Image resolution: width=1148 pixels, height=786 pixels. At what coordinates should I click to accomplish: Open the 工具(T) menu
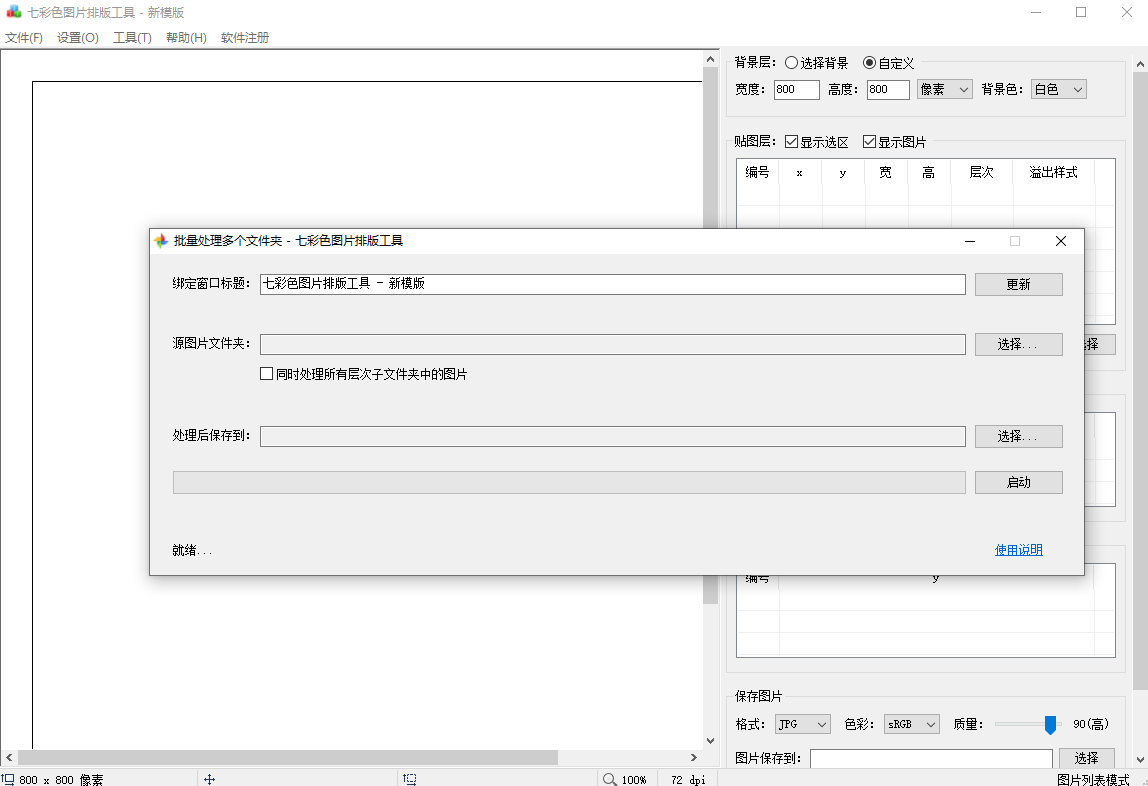point(131,37)
